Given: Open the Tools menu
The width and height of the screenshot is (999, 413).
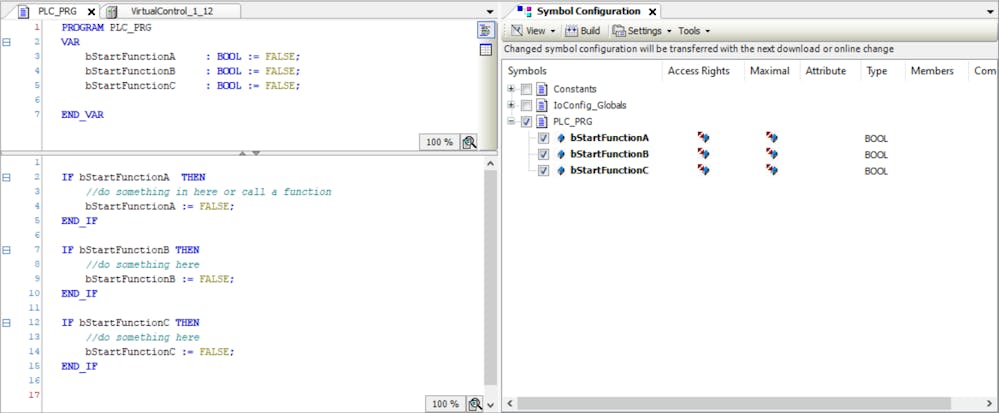Looking at the screenshot, I should click(x=693, y=31).
